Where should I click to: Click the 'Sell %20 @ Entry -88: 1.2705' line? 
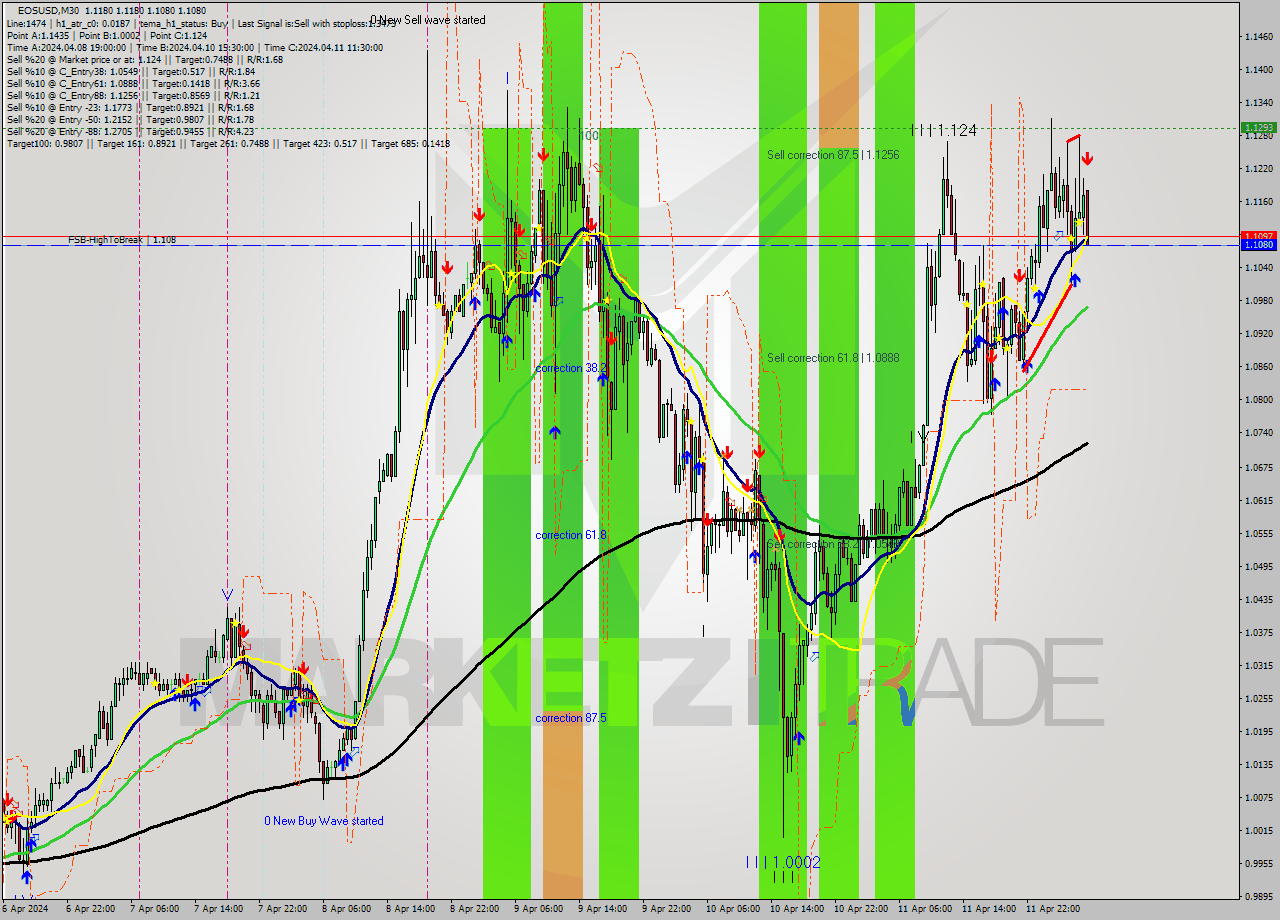(130, 131)
